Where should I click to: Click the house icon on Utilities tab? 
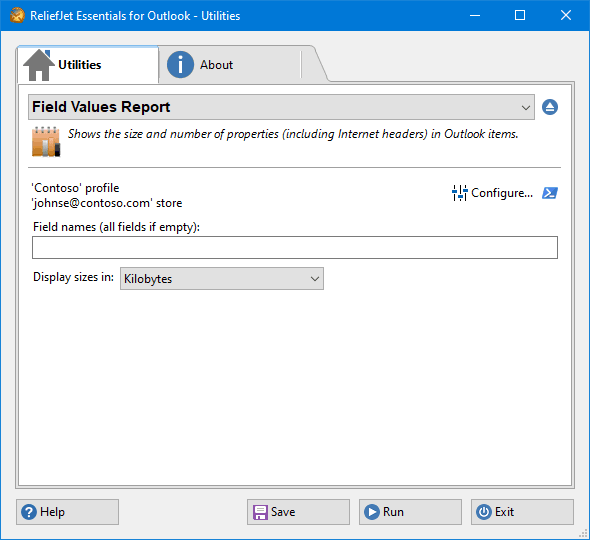38,65
